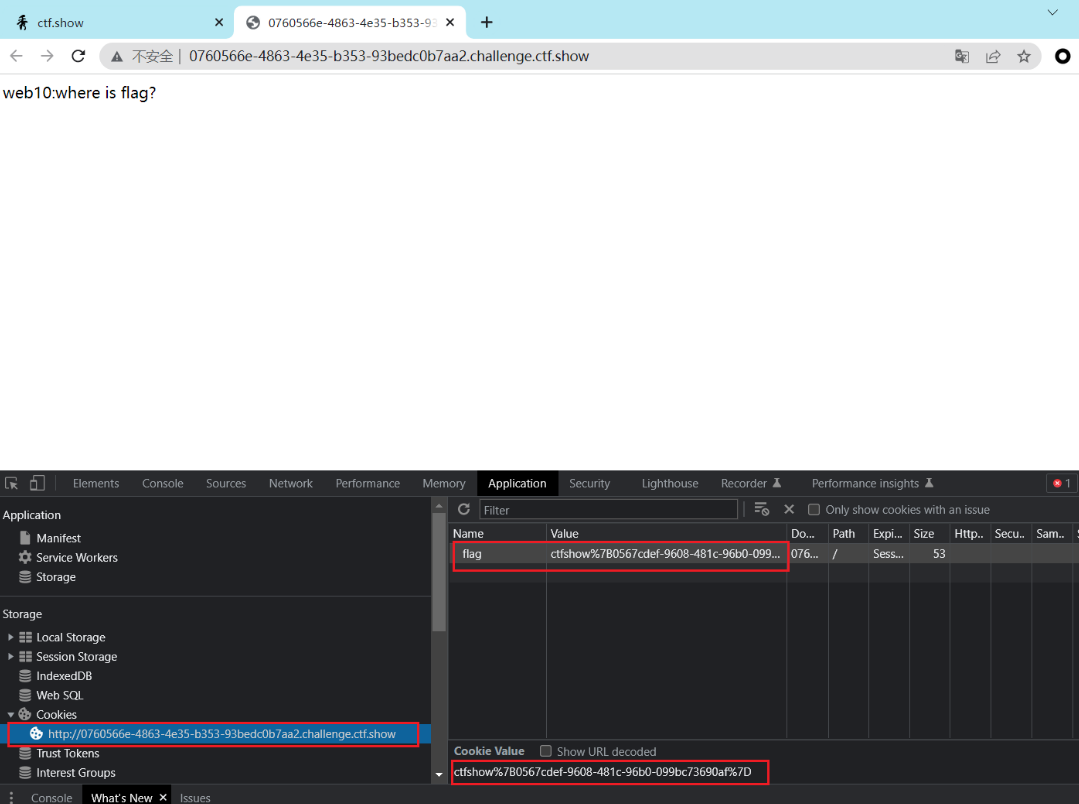Viewport: 1079px width, 804px height.
Task: Click the address bar URL
Action: point(389,56)
